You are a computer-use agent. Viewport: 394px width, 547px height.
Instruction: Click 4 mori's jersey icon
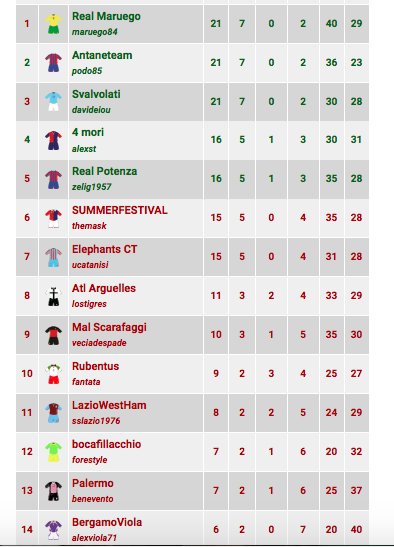tap(53, 140)
